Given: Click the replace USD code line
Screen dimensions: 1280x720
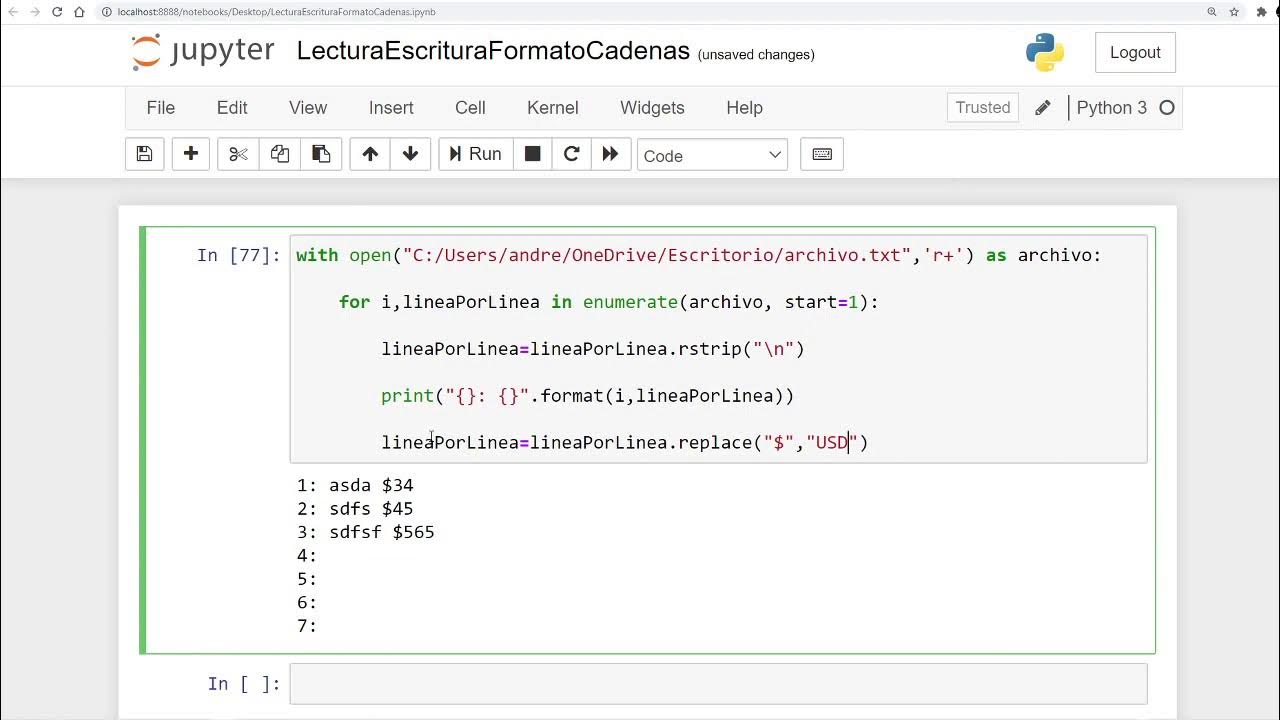Looking at the screenshot, I should (624, 443).
